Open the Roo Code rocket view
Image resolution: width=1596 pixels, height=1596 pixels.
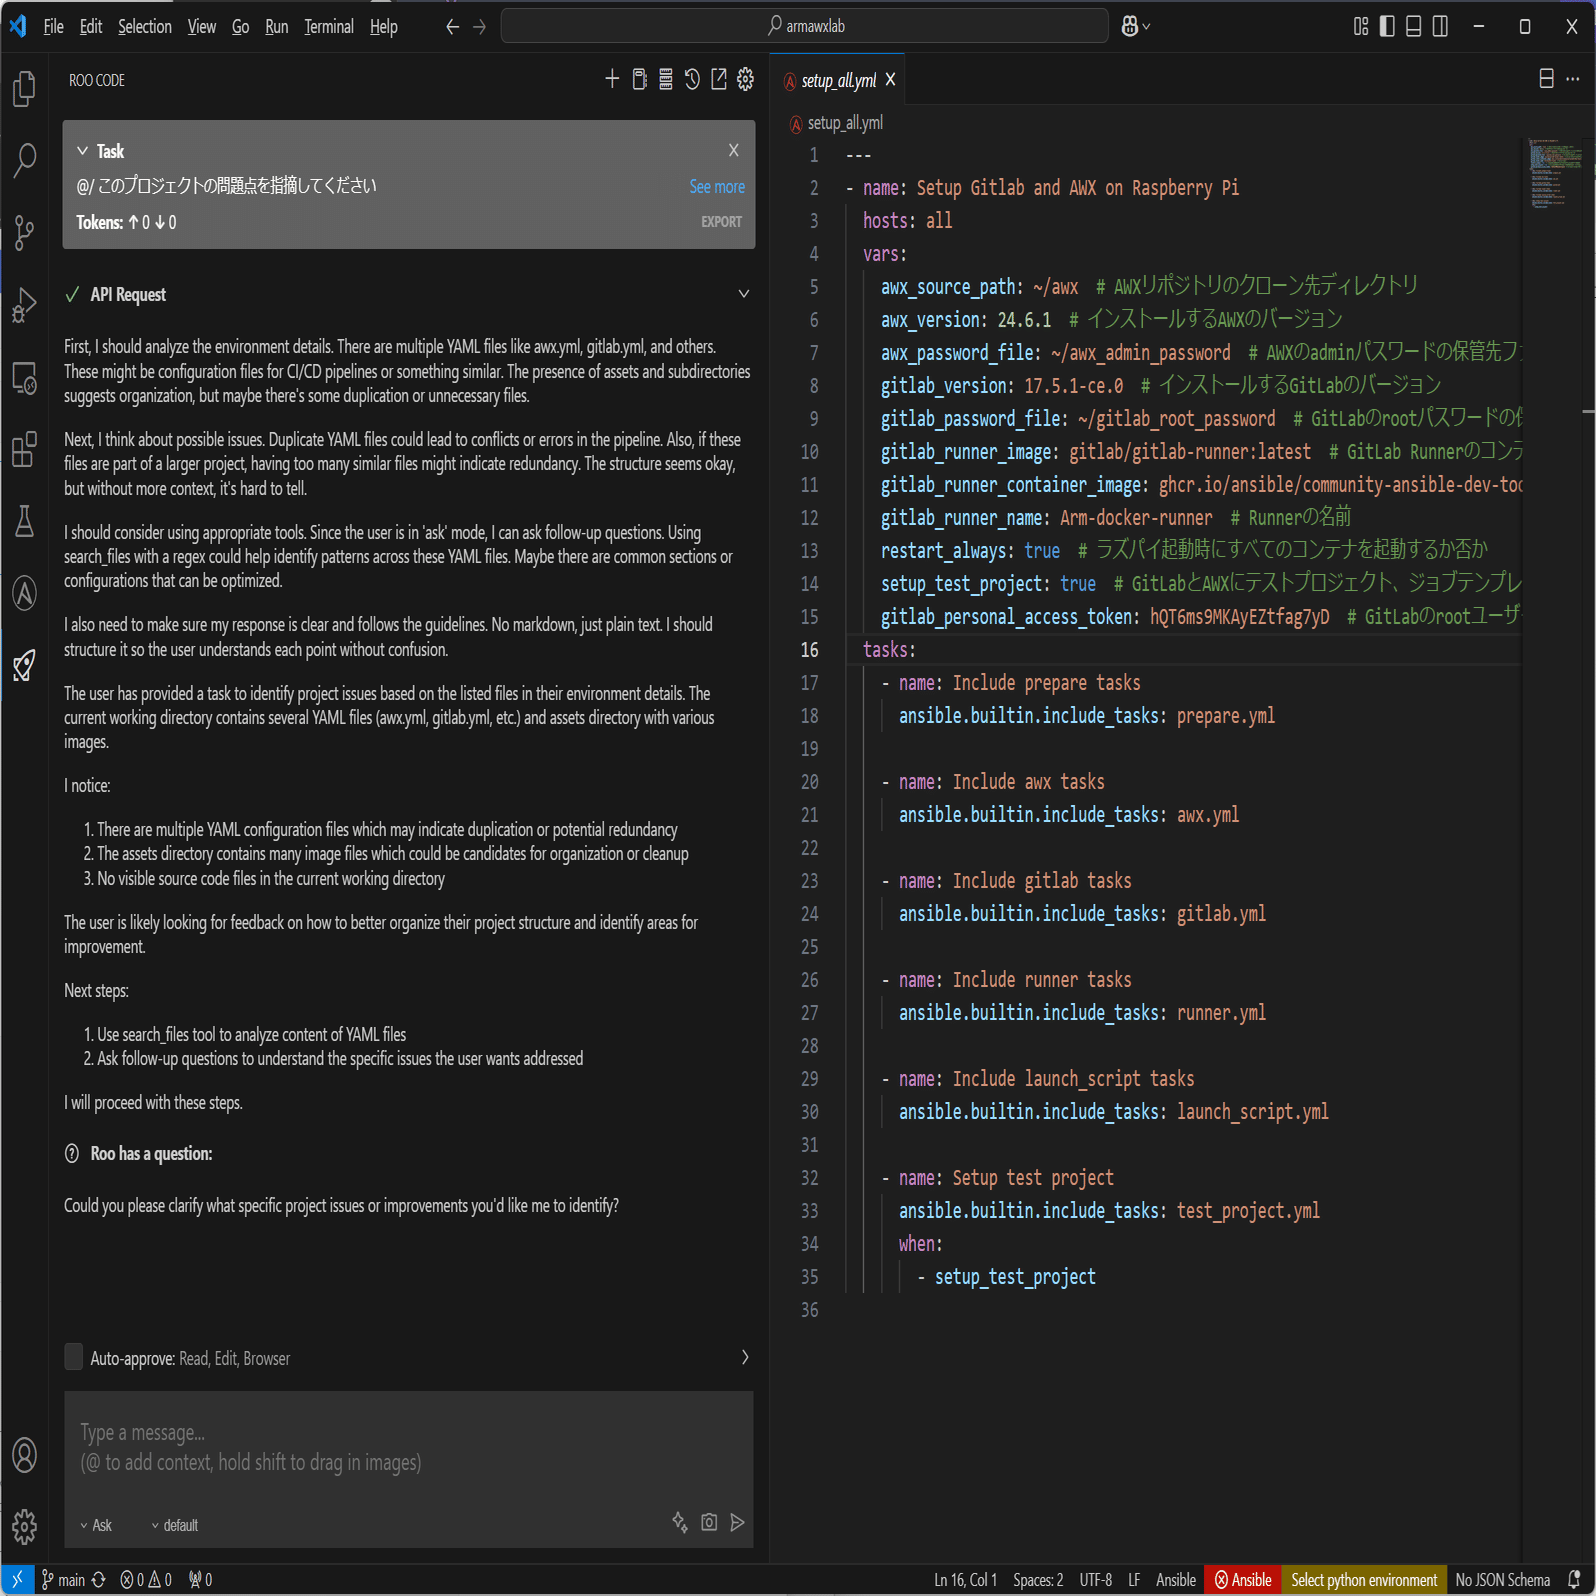click(25, 666)
